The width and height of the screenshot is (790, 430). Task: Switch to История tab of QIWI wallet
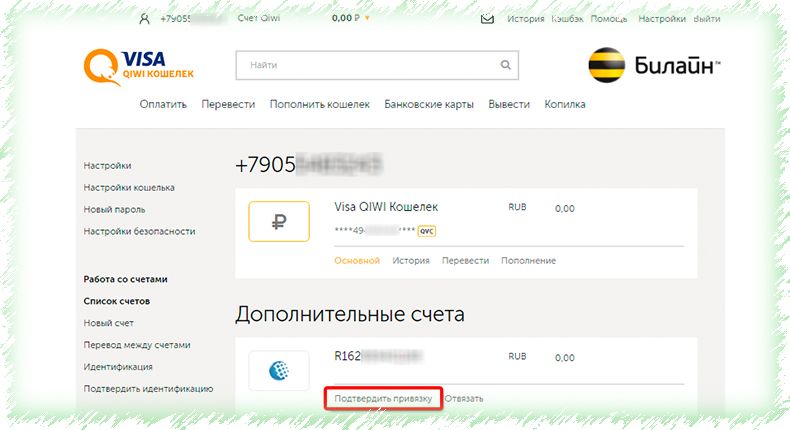click(411, 261)
